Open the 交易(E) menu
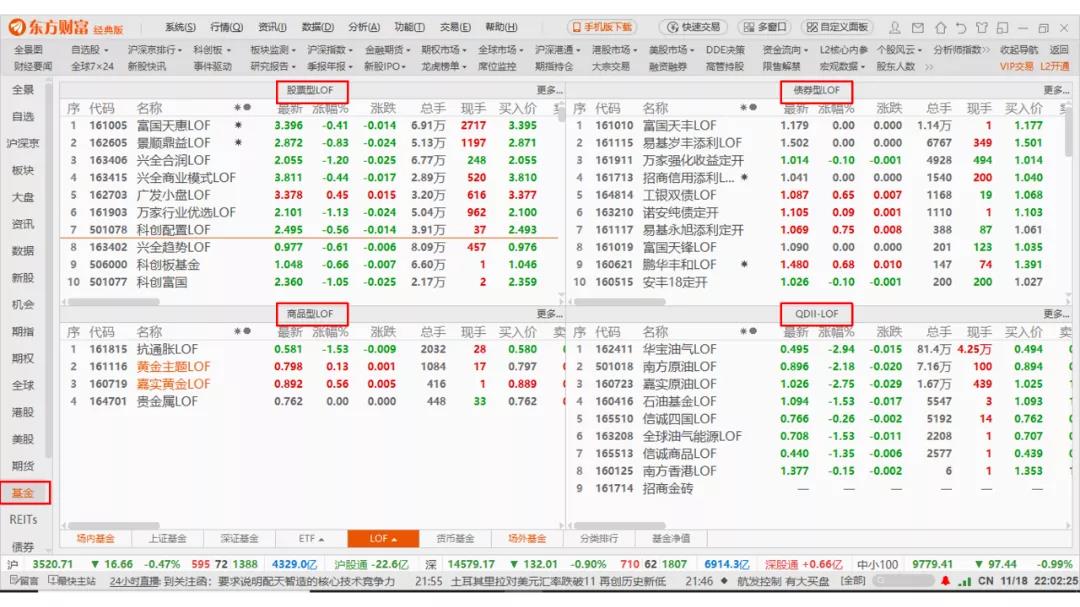This screenshot has height=607, width=1080. (x=455, y=28)
